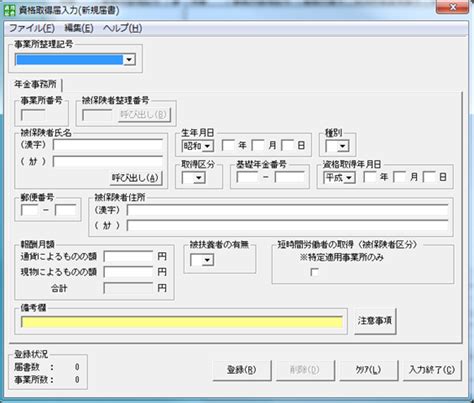The width and height of the screenshot is (474, 403).
Task: Click the 入力終了(C) button
Action: pyautogui.click(x=432, y=370)
